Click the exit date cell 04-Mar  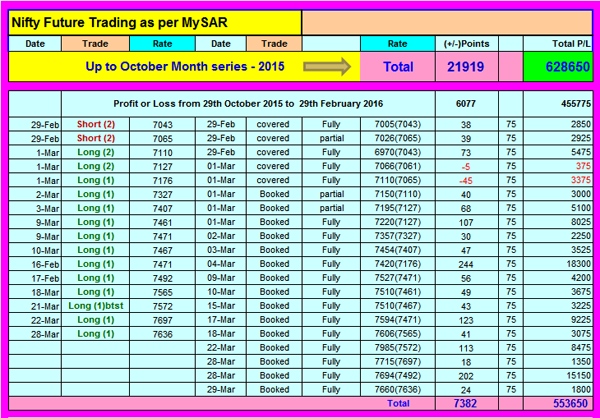click(x=221, y=264)
